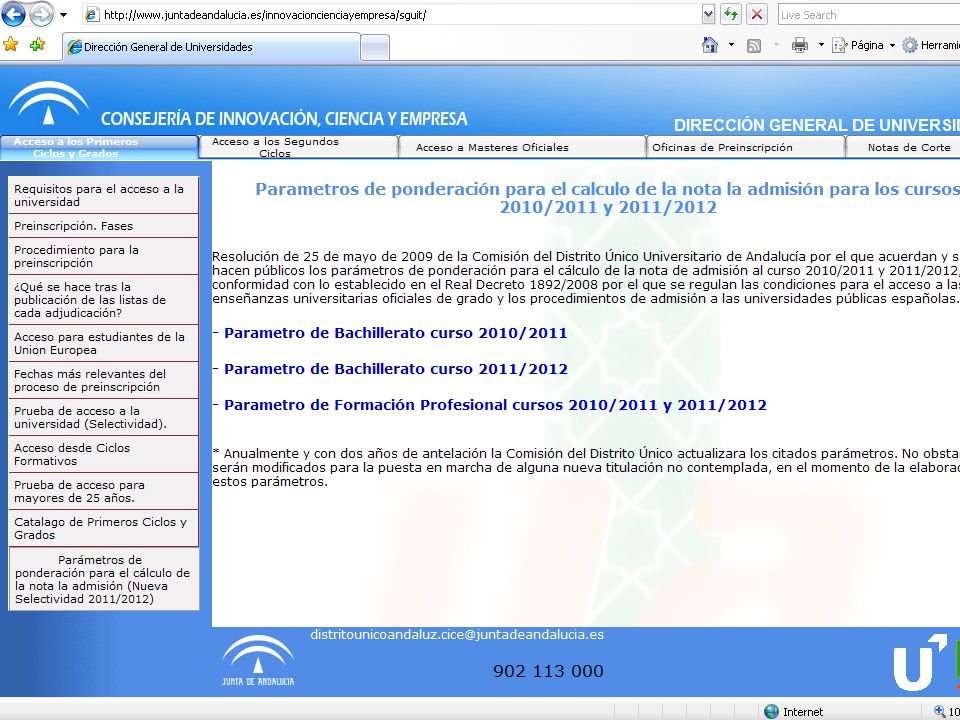Viewport: 960px width, 720px height.
Task: Open the Página menu
Action: pos(863,45)
